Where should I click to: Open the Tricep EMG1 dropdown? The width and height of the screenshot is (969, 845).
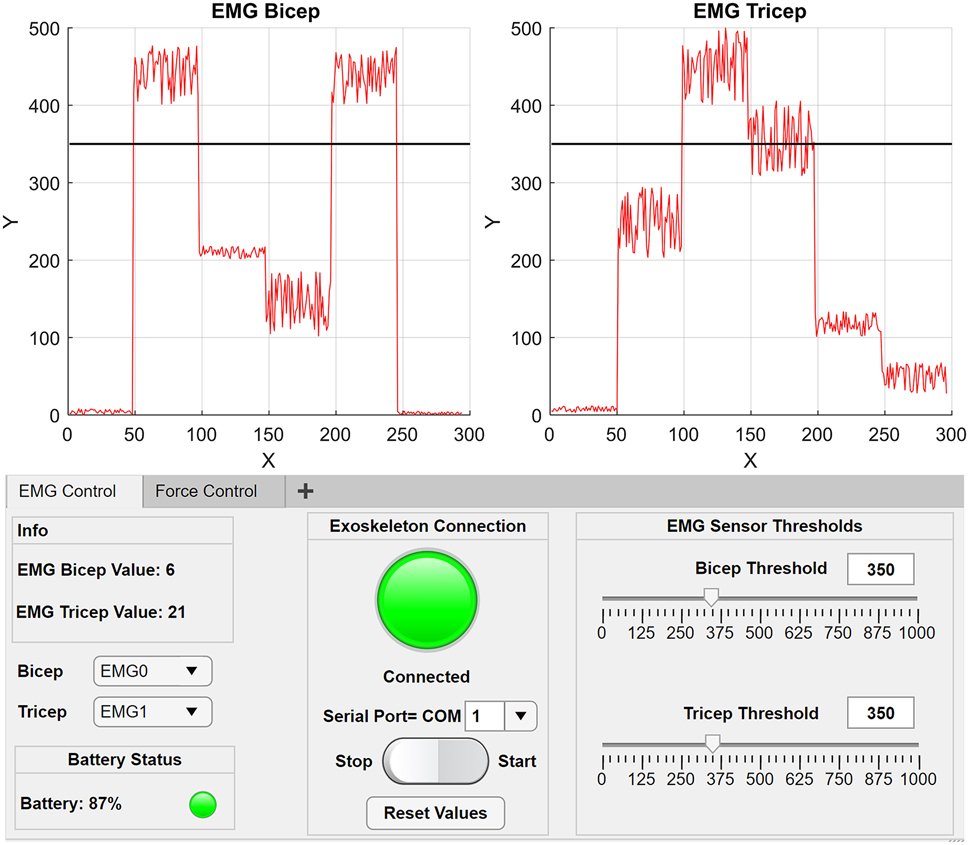point(152,712)
